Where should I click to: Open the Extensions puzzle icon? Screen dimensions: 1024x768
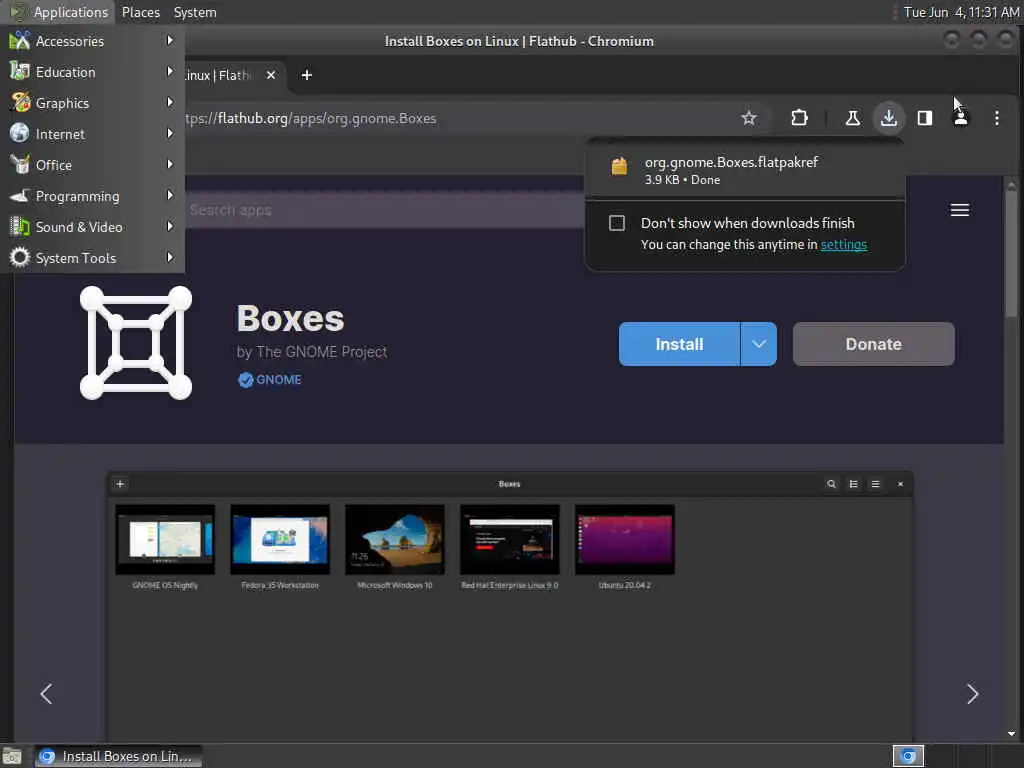[x=799, y=118]
